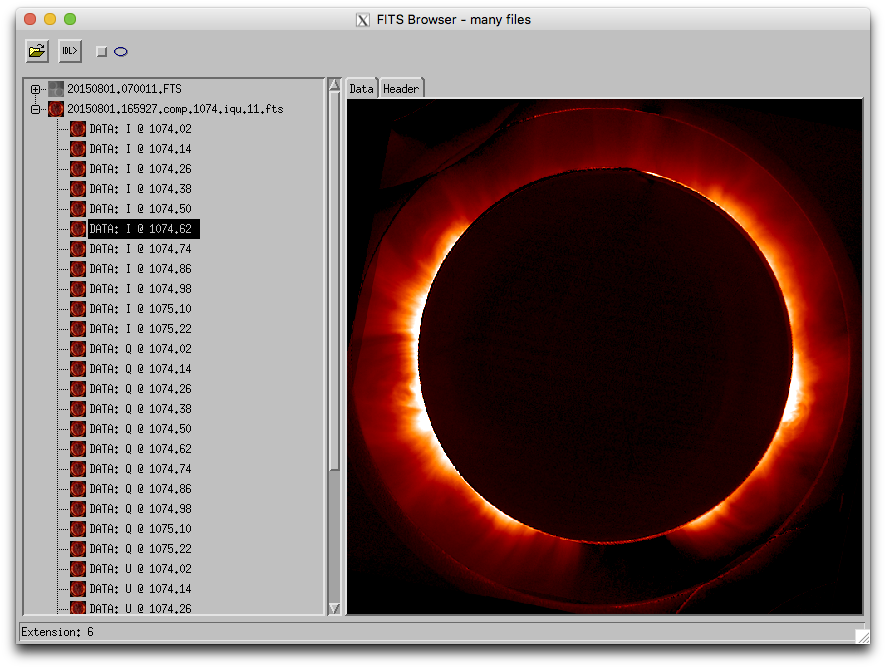Screen dimensions: 886x668
Task: Click icon next to DATA: Q @ 1074.50
Action: [x=77, y=429]
